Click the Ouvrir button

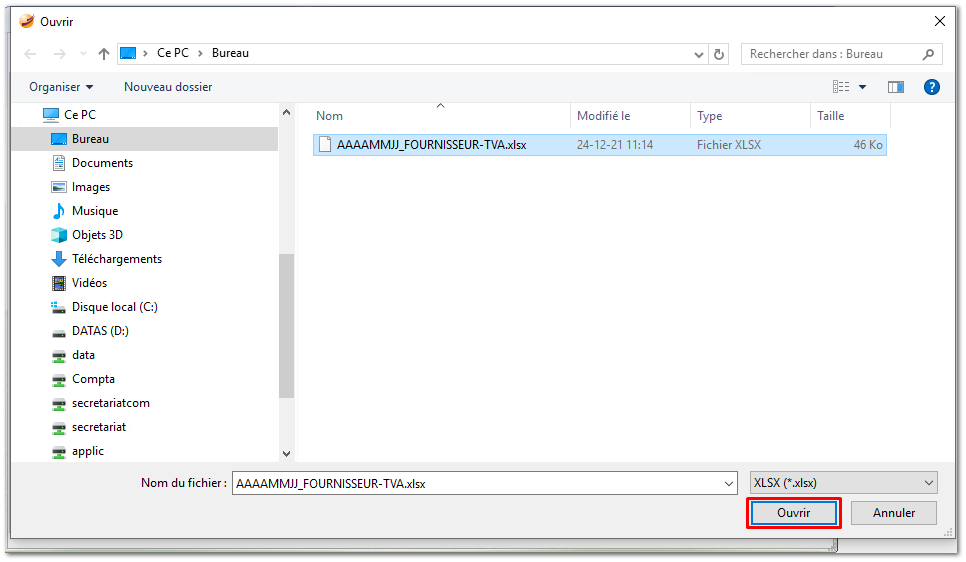(794, 513)
